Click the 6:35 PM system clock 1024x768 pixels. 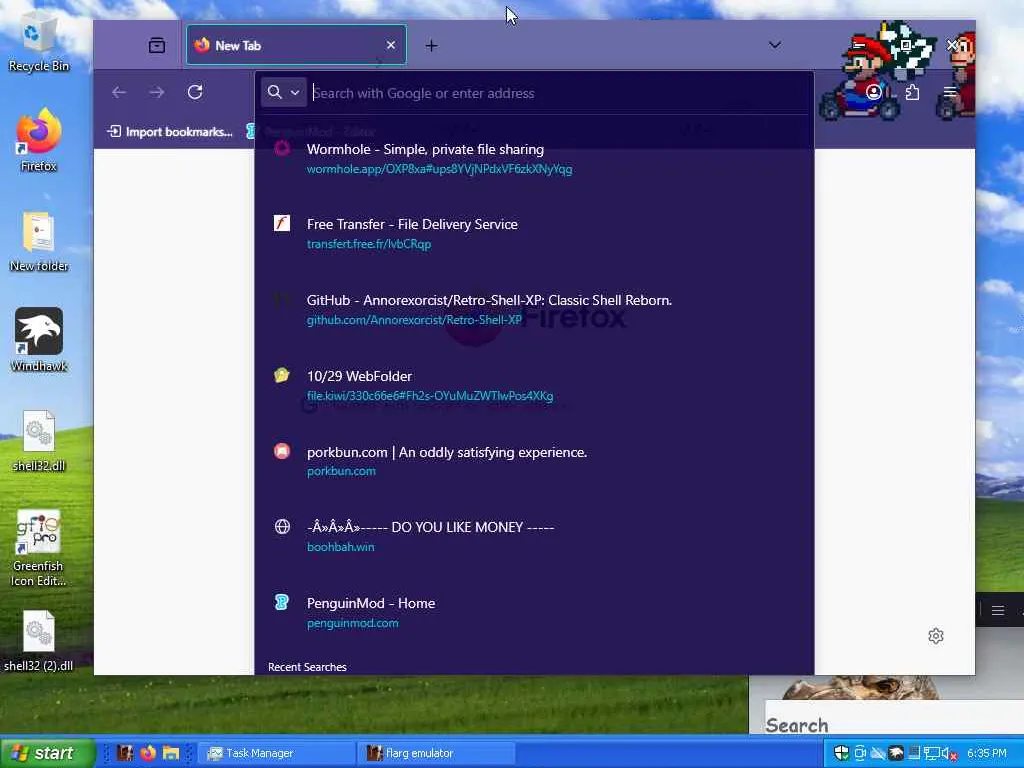987,753
